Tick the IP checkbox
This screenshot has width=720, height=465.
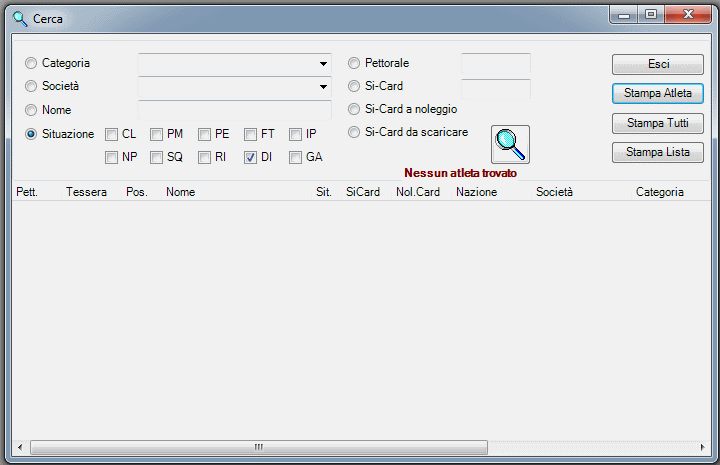295,134
